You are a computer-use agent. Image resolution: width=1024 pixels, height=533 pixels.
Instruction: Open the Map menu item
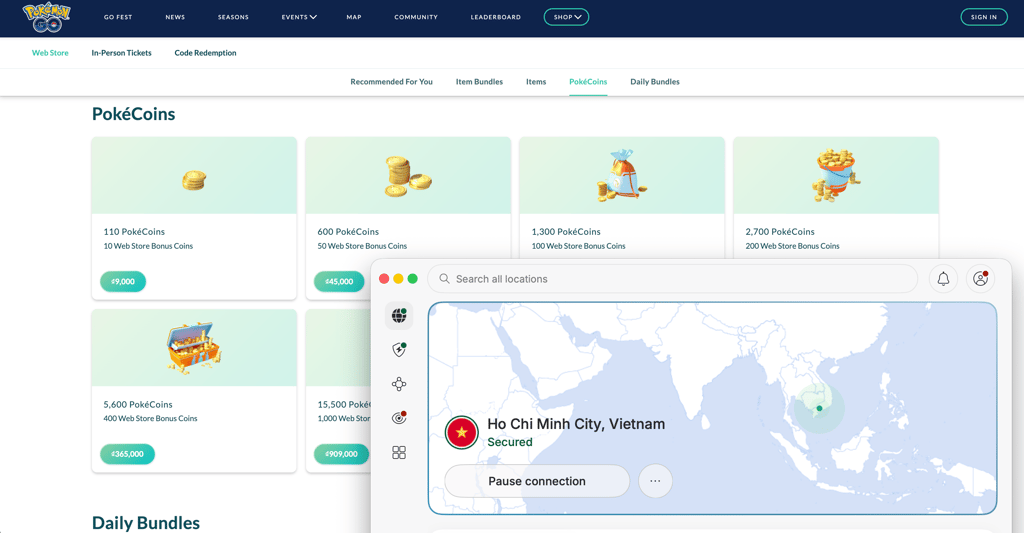[354, 17]
